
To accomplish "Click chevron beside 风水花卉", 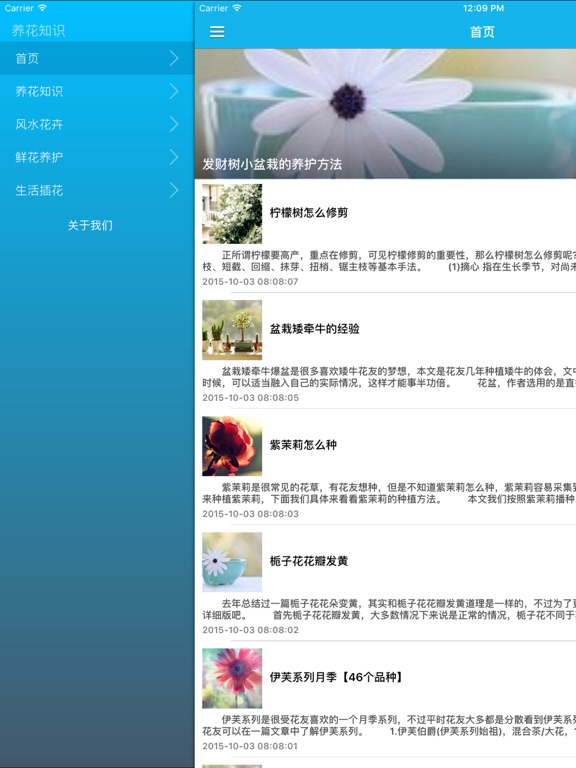I will tap(174, 124).
